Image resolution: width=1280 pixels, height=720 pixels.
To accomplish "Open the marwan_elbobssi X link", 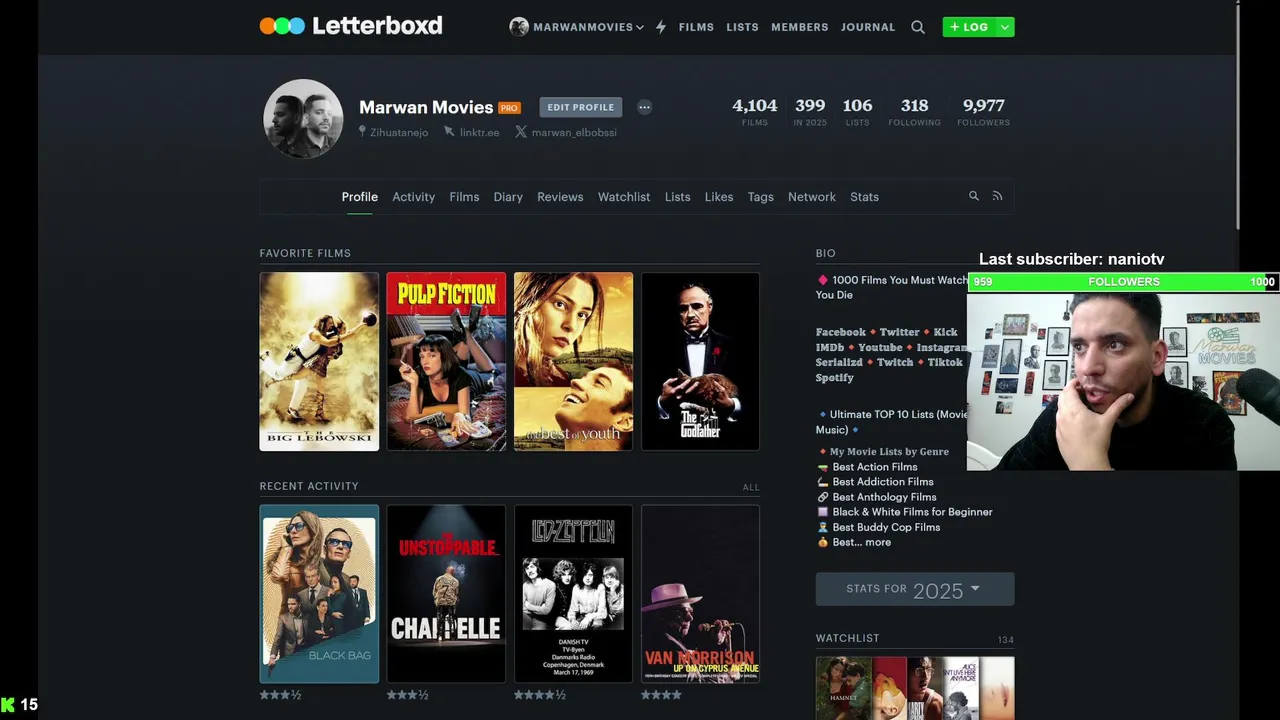I will pos(574,133).
